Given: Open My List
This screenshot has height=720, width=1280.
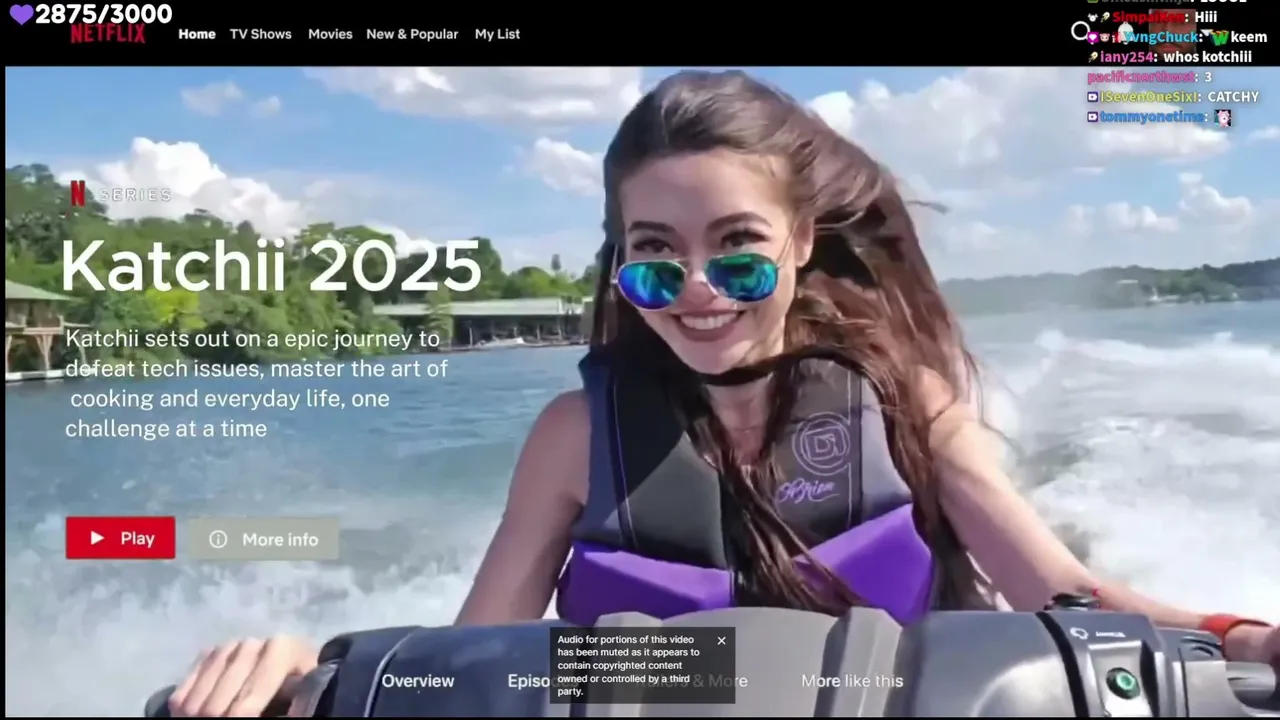Looking at the screenshot, I should click(497, 34).
